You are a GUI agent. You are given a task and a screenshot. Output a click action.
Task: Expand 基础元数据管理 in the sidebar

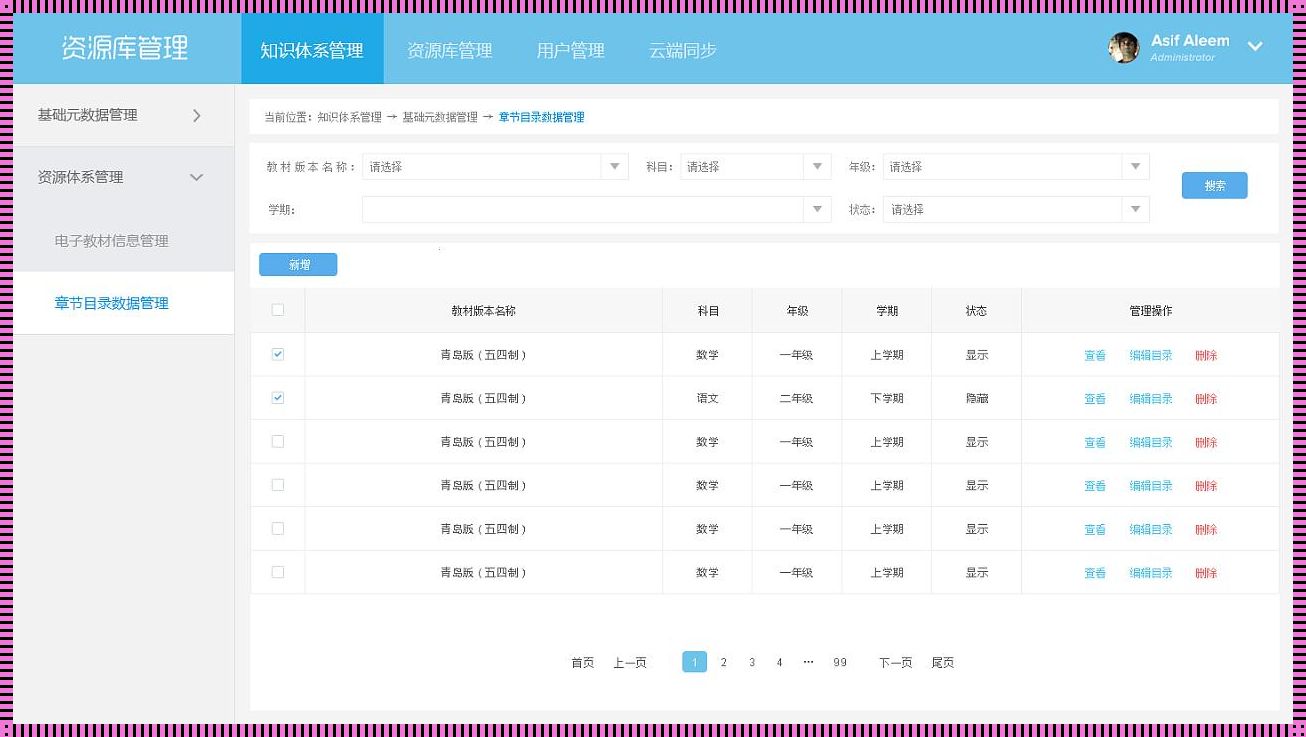pos(123,115)
